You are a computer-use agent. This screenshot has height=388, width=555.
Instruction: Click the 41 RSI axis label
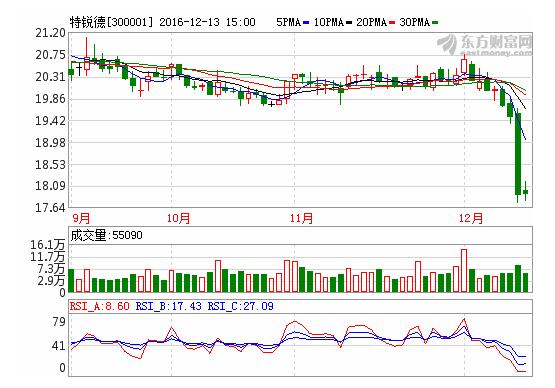point(59,346)
